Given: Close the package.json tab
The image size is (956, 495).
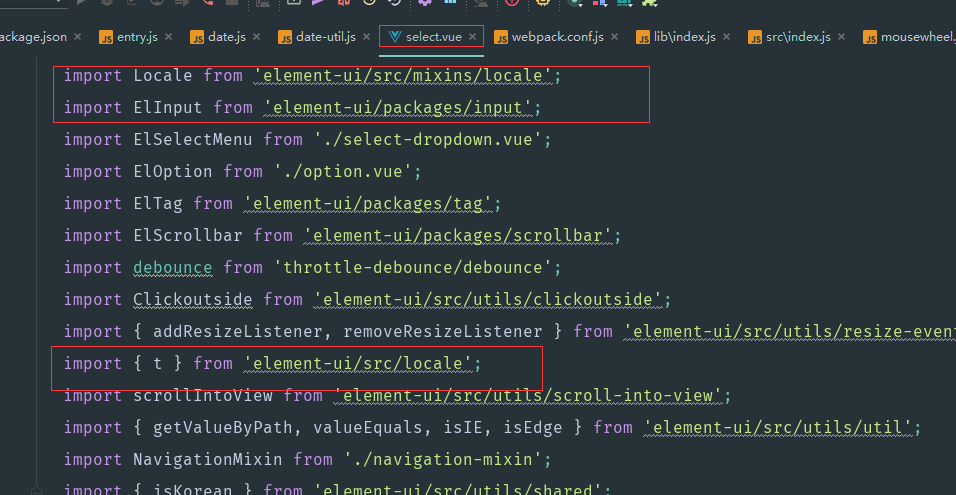Looking at the screenshot, I should click(x=77, y=37).
